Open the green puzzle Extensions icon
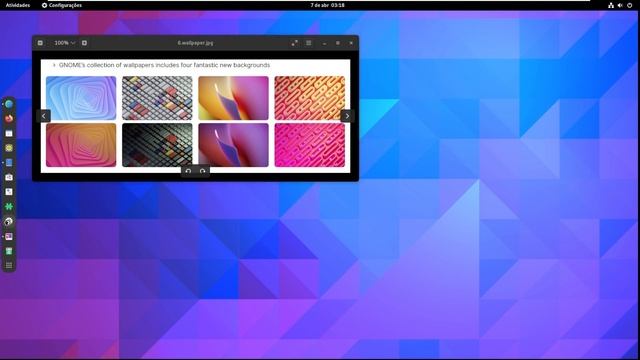 point(9,207)
